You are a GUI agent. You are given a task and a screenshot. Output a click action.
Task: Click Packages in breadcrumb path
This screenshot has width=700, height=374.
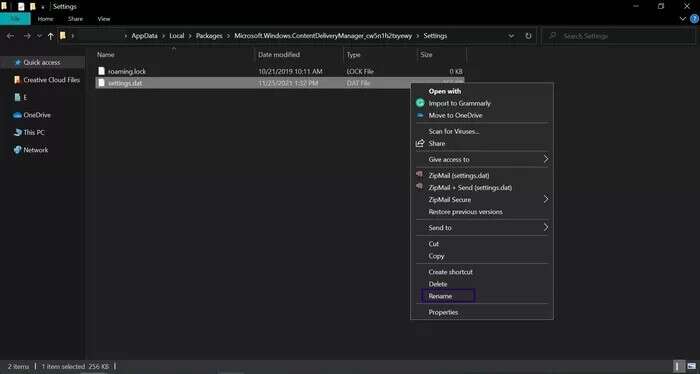(209, 36)
